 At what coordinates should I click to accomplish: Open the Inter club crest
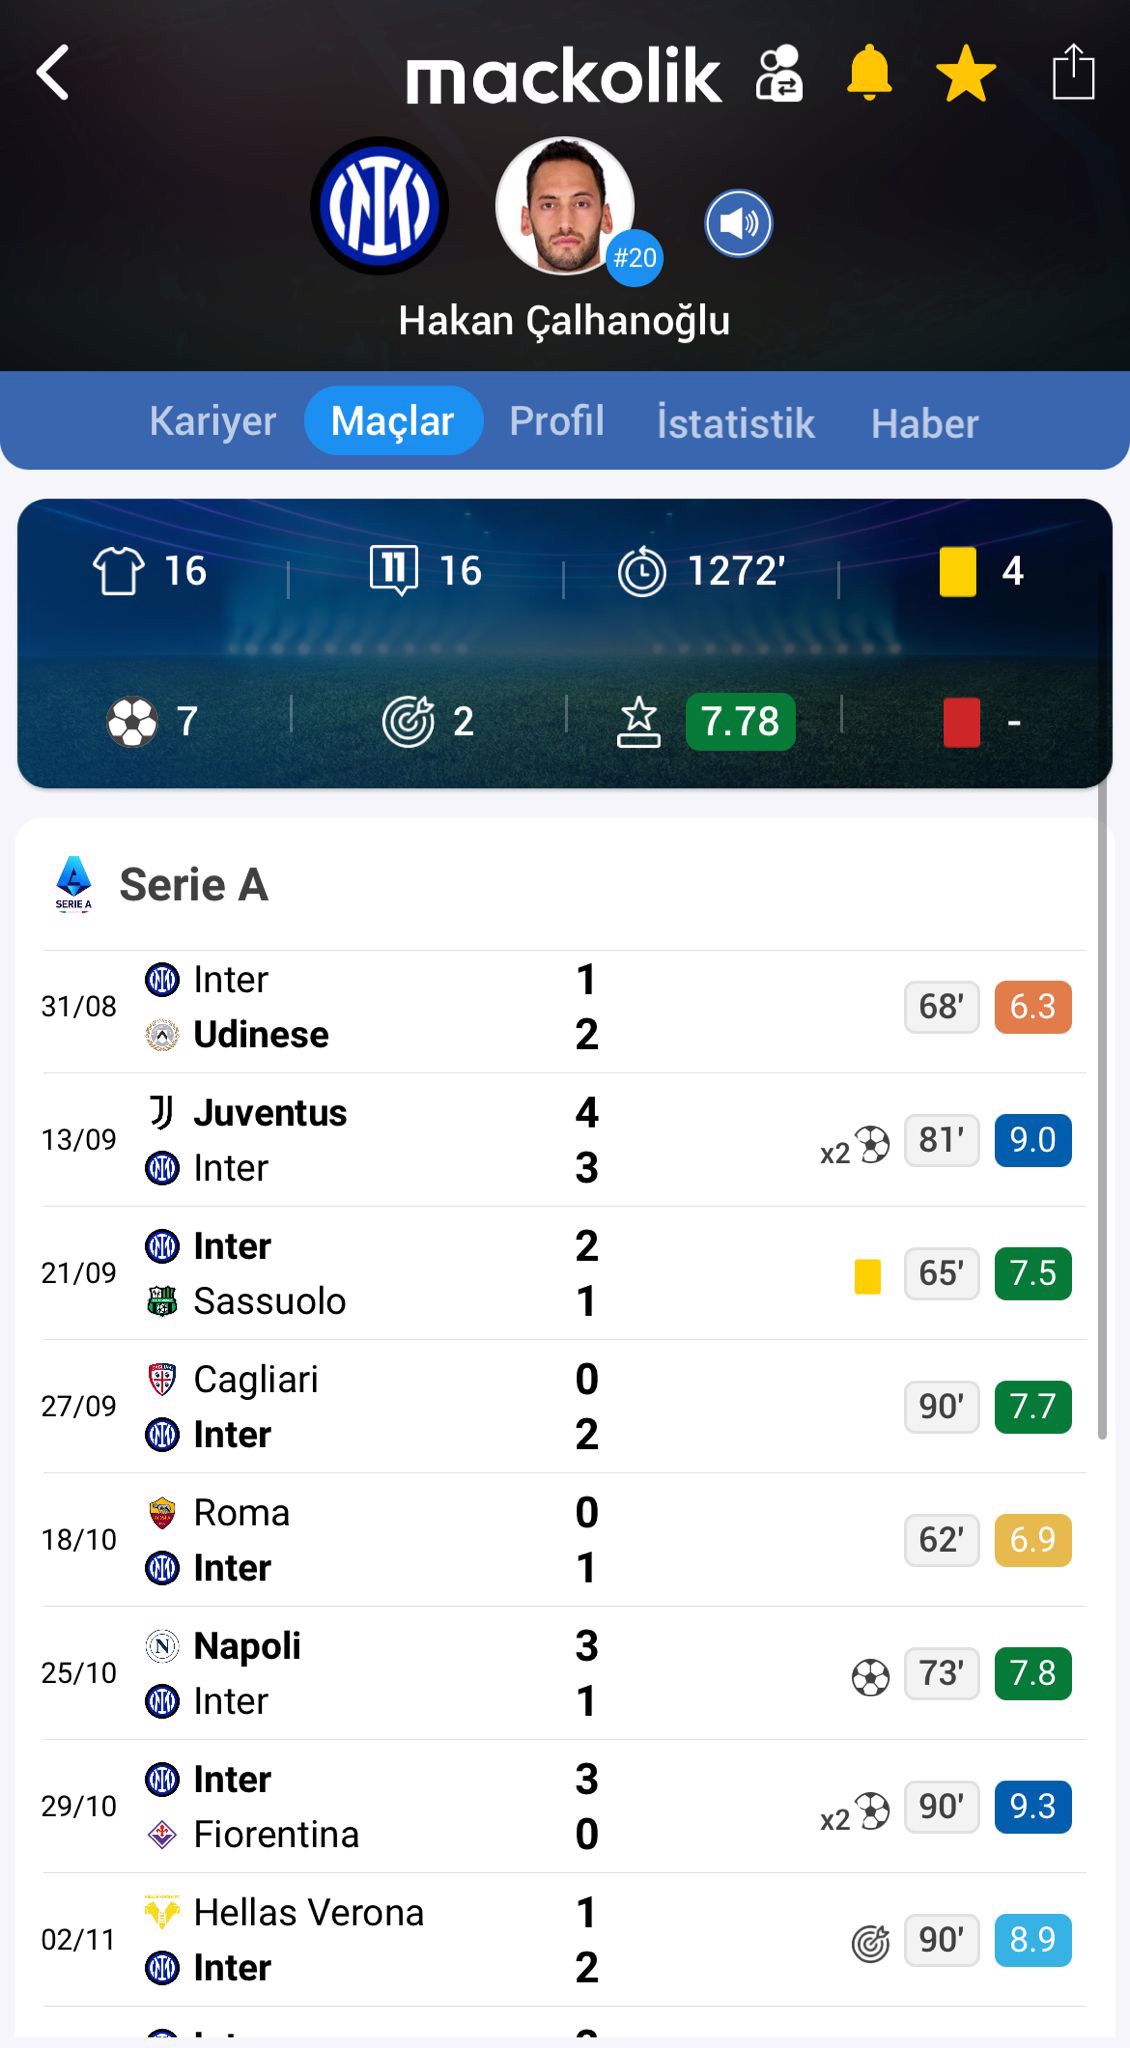[379, 206]
